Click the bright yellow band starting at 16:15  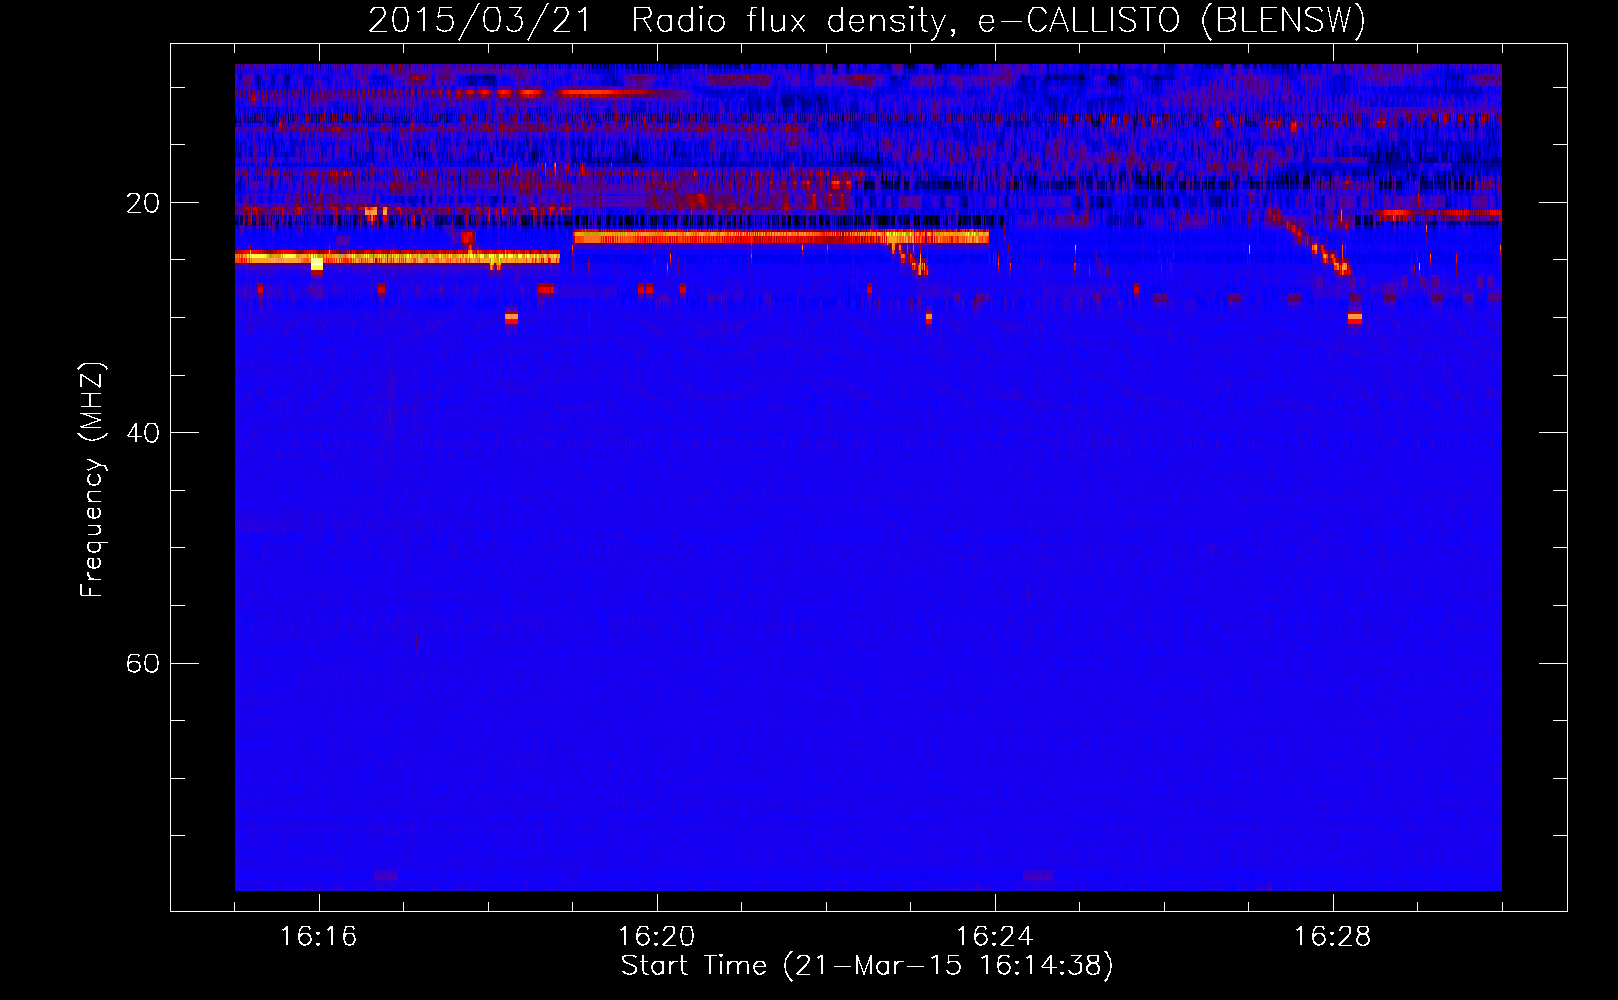click(397, 258)
